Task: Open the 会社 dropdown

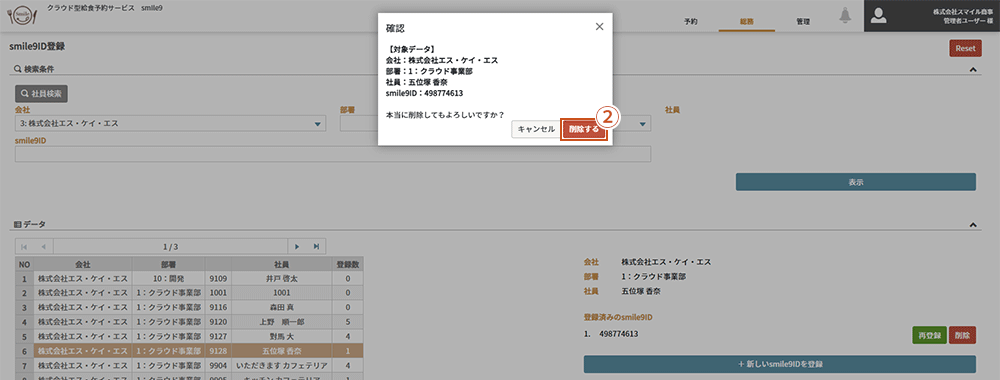Action: pyautogui.click(x=170, y=124)
